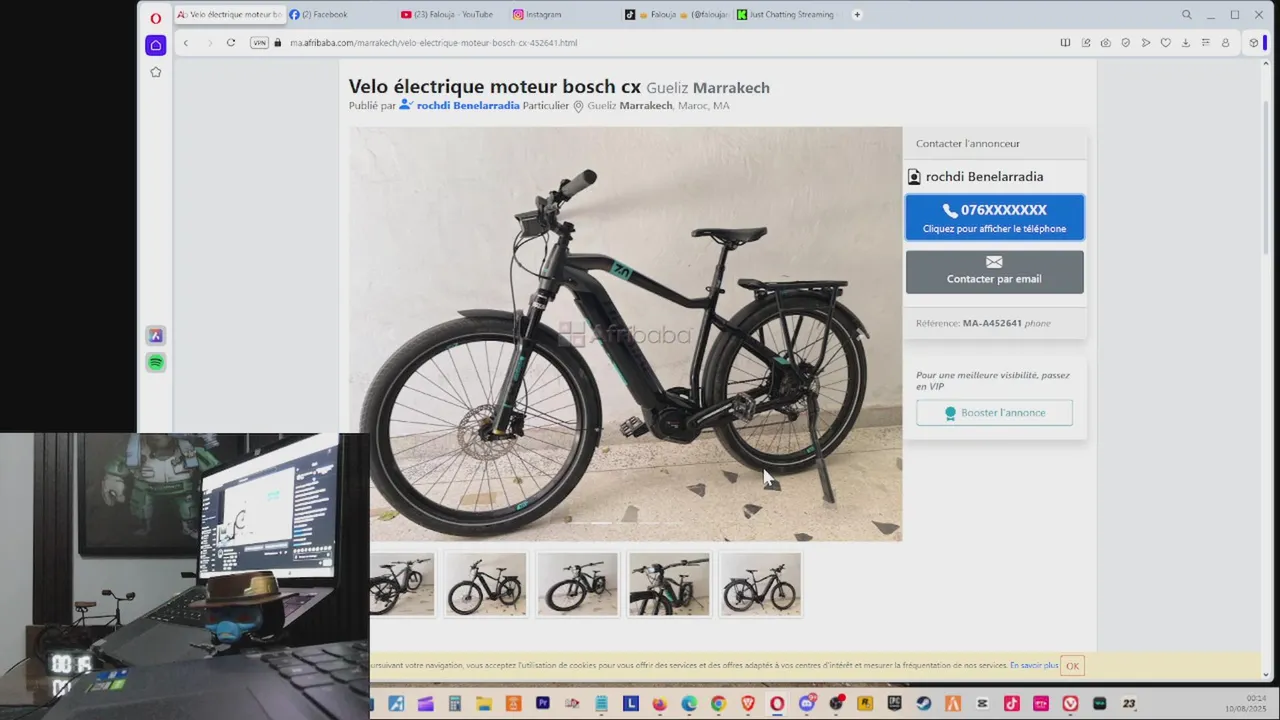Open Firefox from the taskbar
This screenshot has width=1280, height=720.
pyautogui.click(x=659, y=704)
